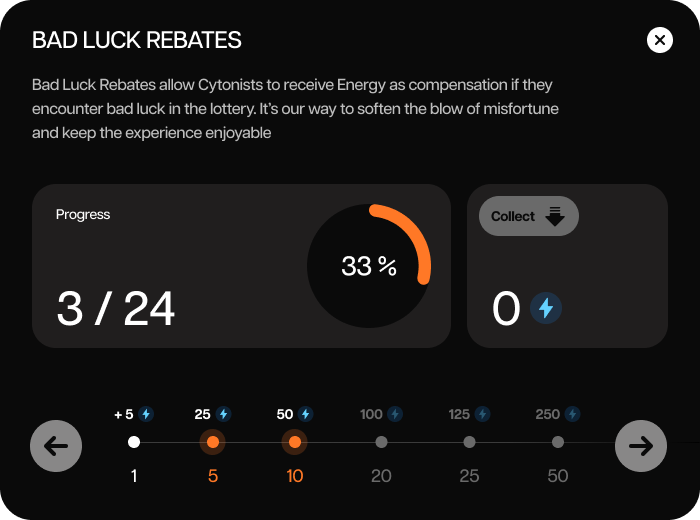Click energy icon next to +5 reward

point(147,414)
